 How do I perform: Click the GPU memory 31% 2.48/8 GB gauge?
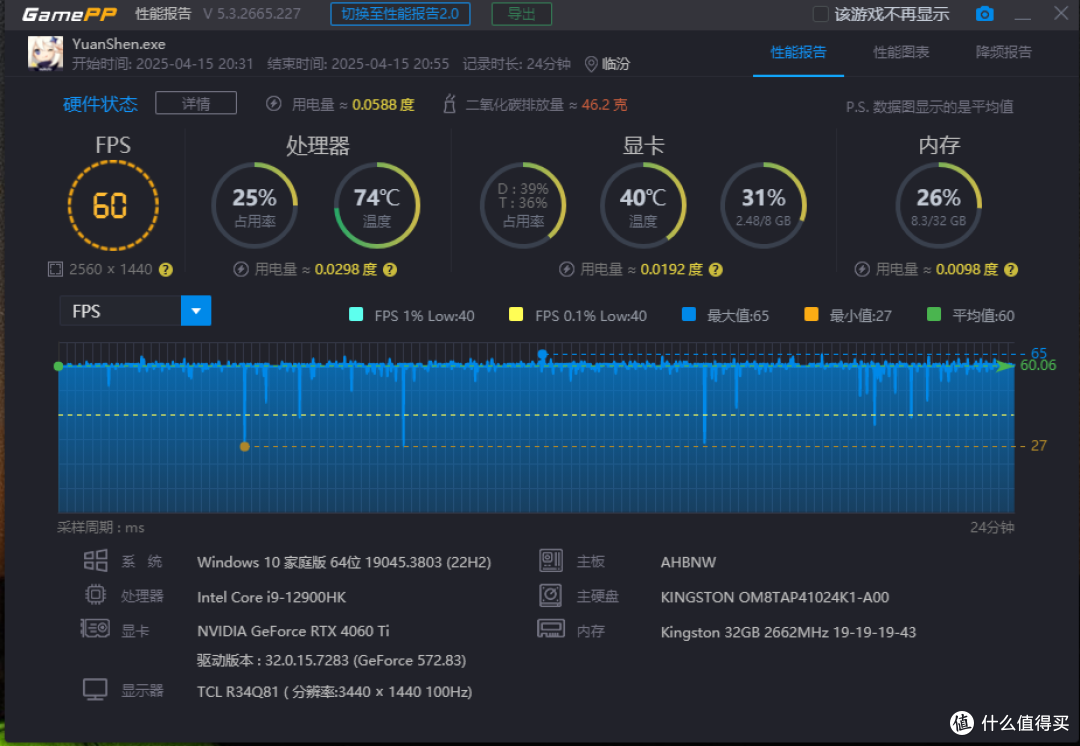(x=763, y=205)
